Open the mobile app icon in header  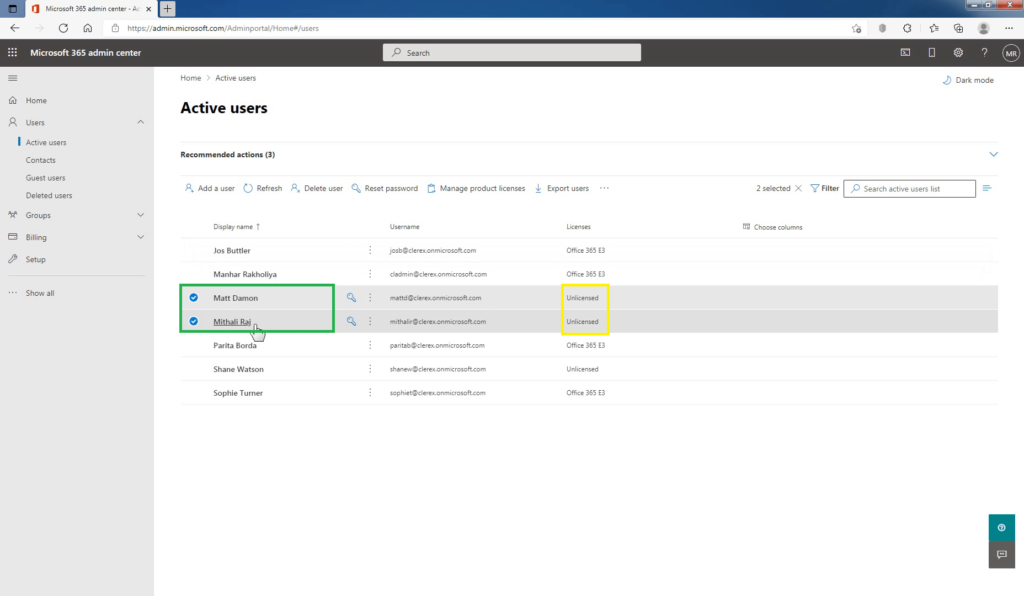point(931,52)
